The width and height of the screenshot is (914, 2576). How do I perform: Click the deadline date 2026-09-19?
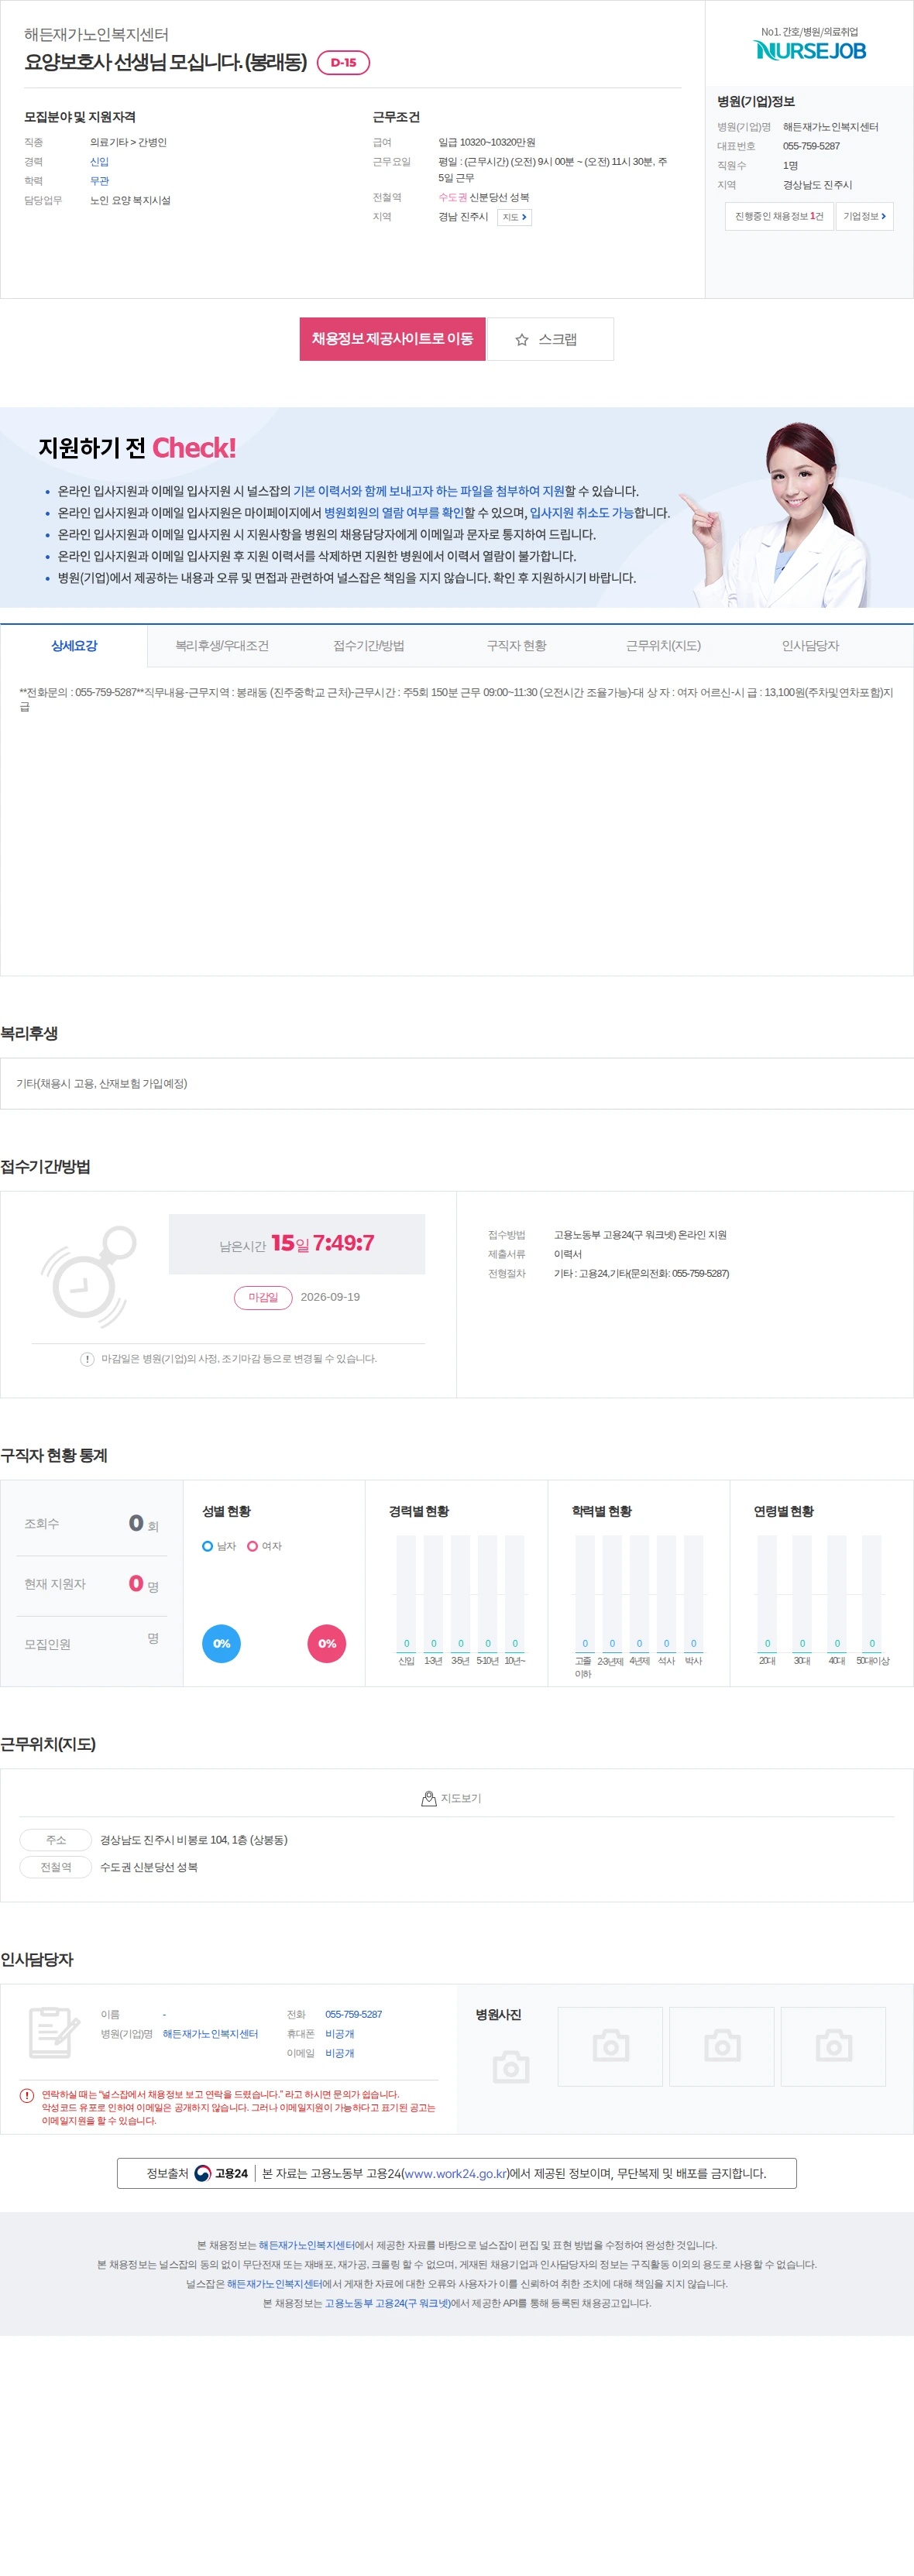point(330,1297)
